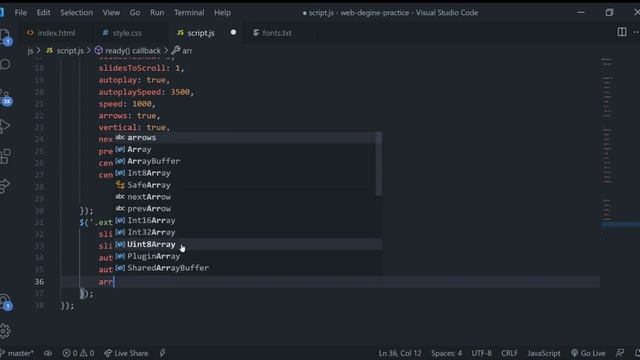Select the Uint8Array suggestion

248,244
